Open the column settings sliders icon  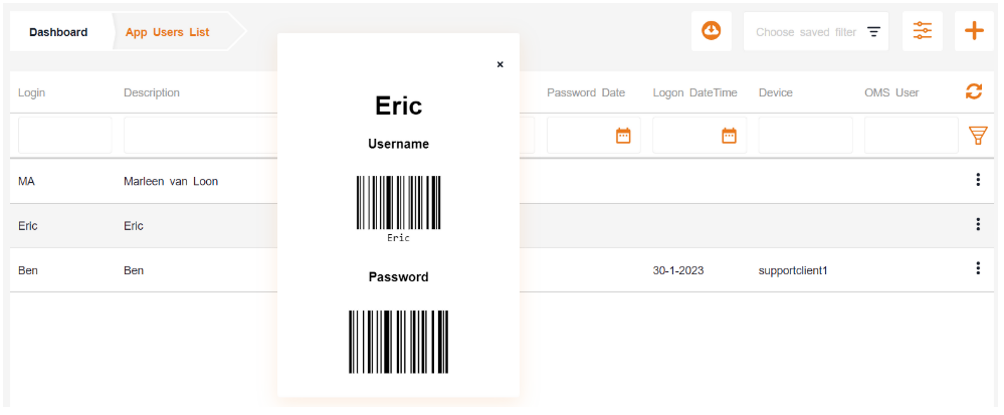[922, 32]
